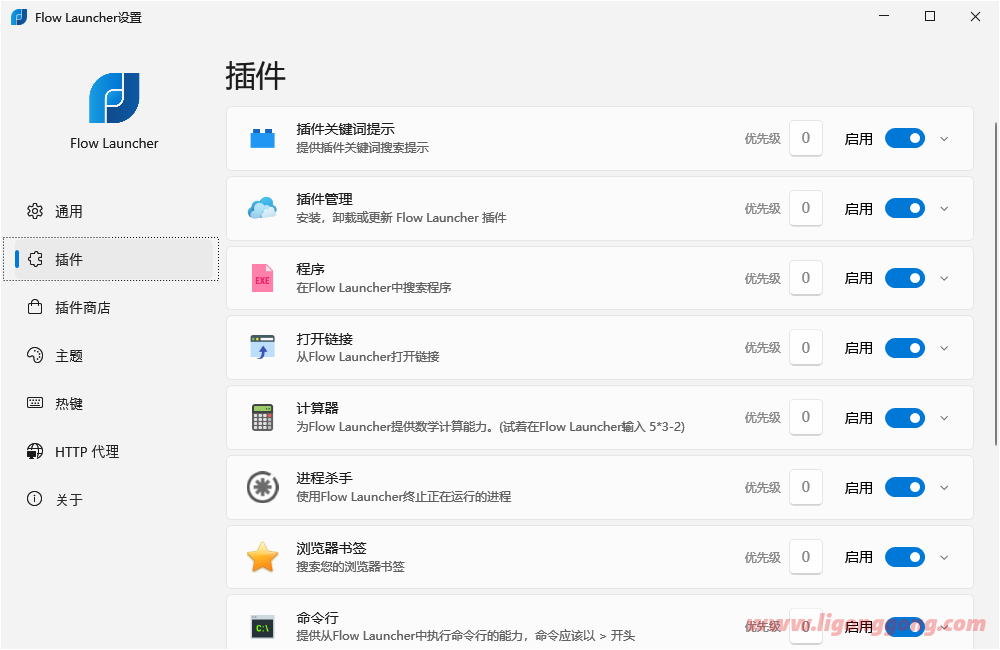Click the text 提供插件关键词搜索提示

(362, 147)
